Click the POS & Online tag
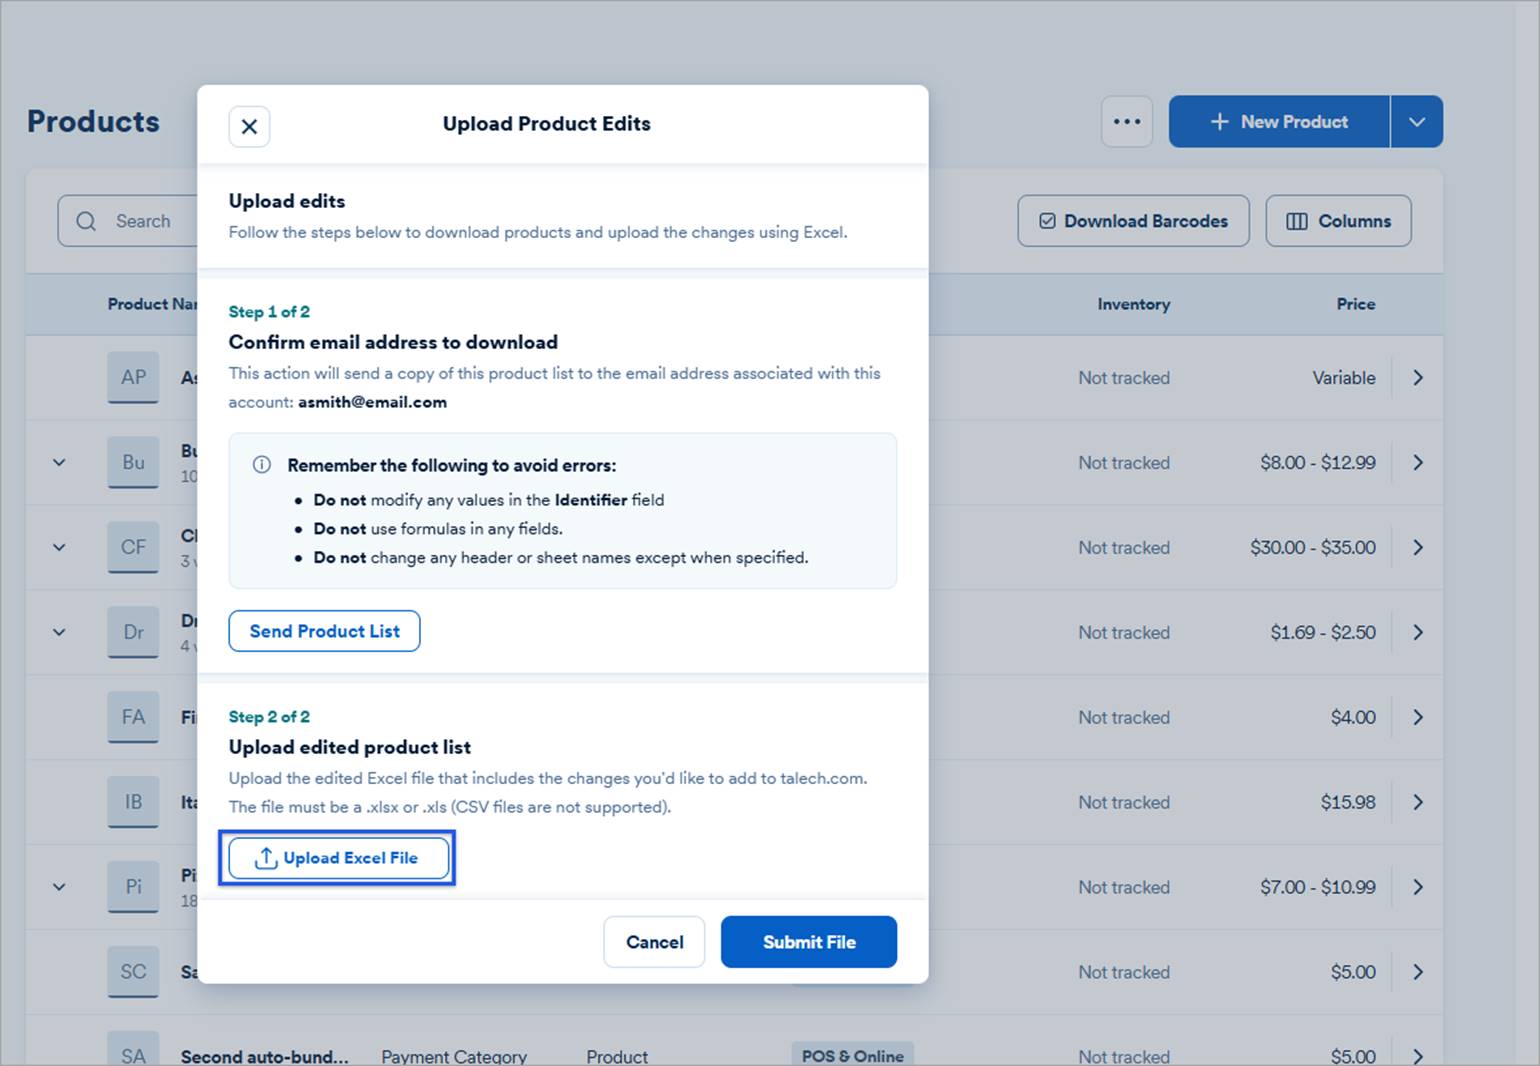 coord(852,1055)
